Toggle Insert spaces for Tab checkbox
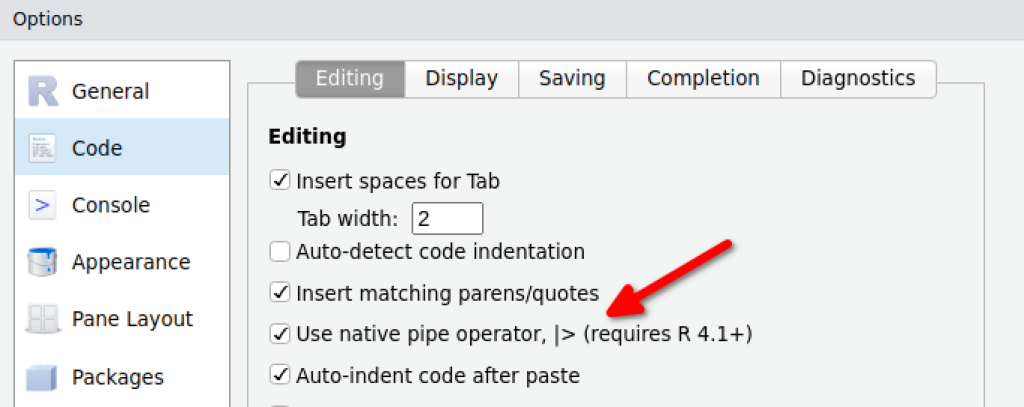 pyautogui.click(x=280, y=180)
